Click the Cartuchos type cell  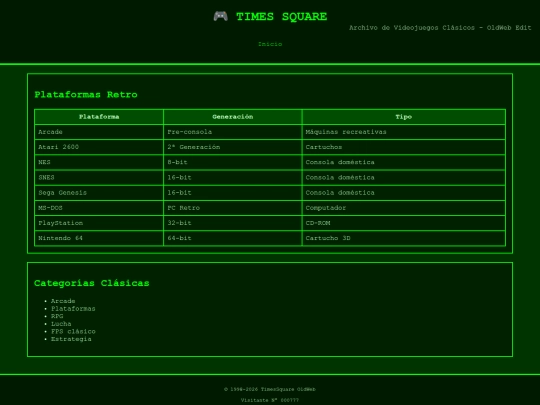[x=404, y=147]
